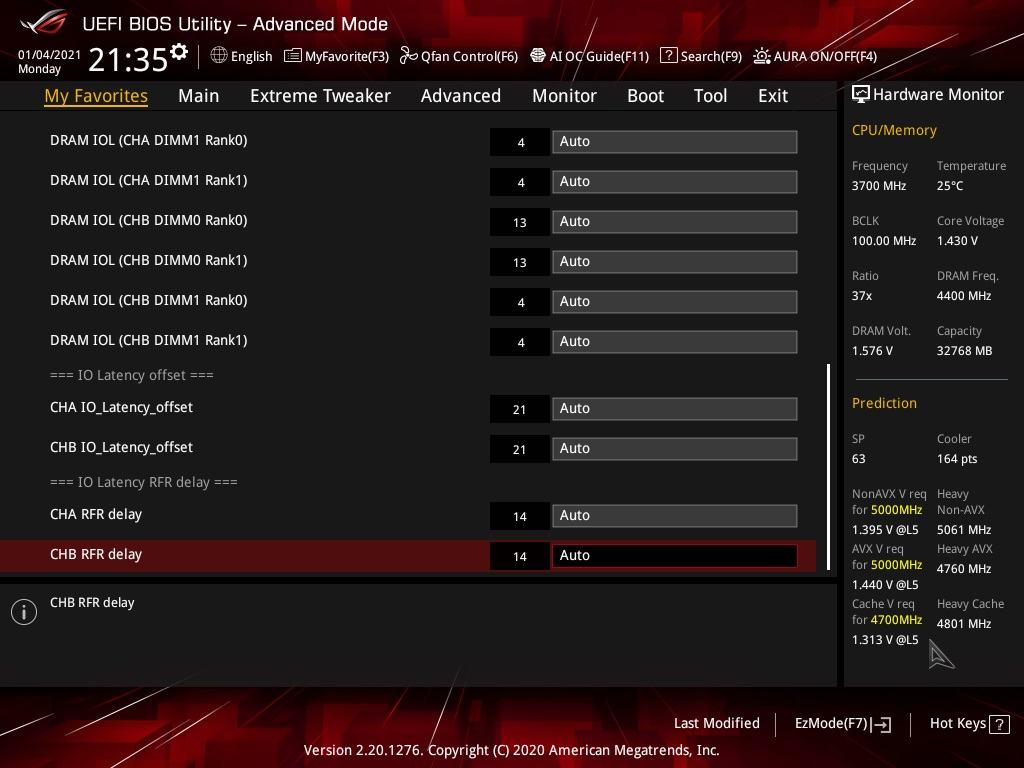Open the My Favorites tab
Image resolution: width=1024 pixels, height=768 pixels.
(96, 96)
